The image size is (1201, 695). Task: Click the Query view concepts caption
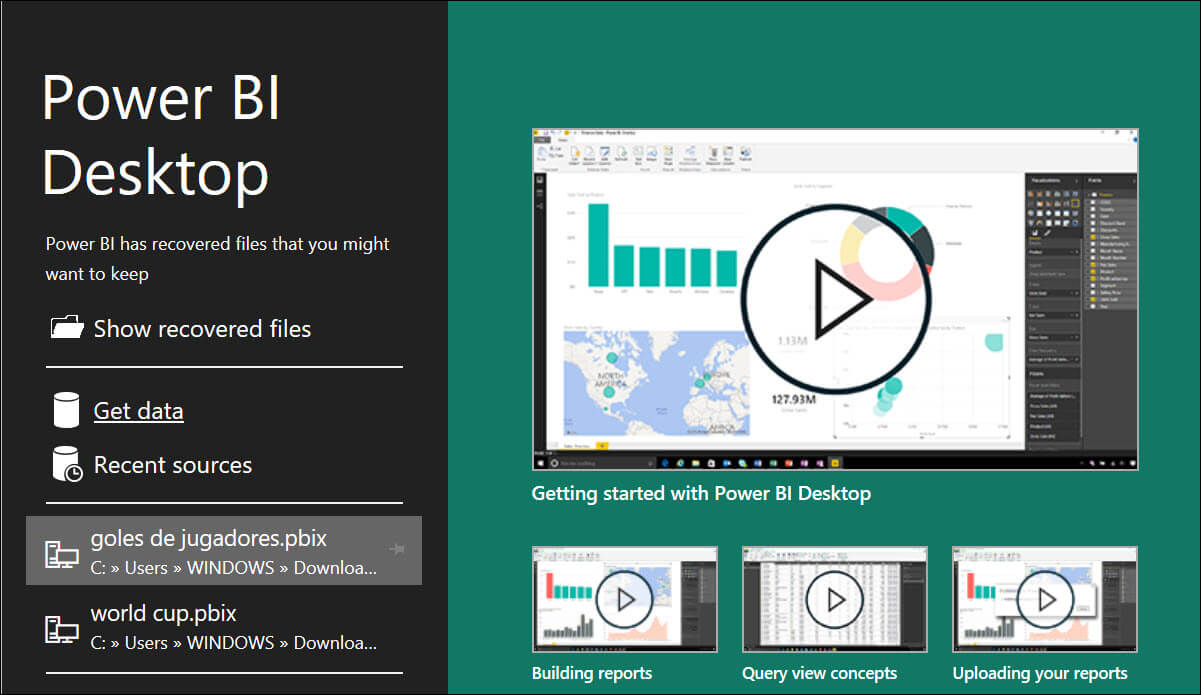click(820, 673)
